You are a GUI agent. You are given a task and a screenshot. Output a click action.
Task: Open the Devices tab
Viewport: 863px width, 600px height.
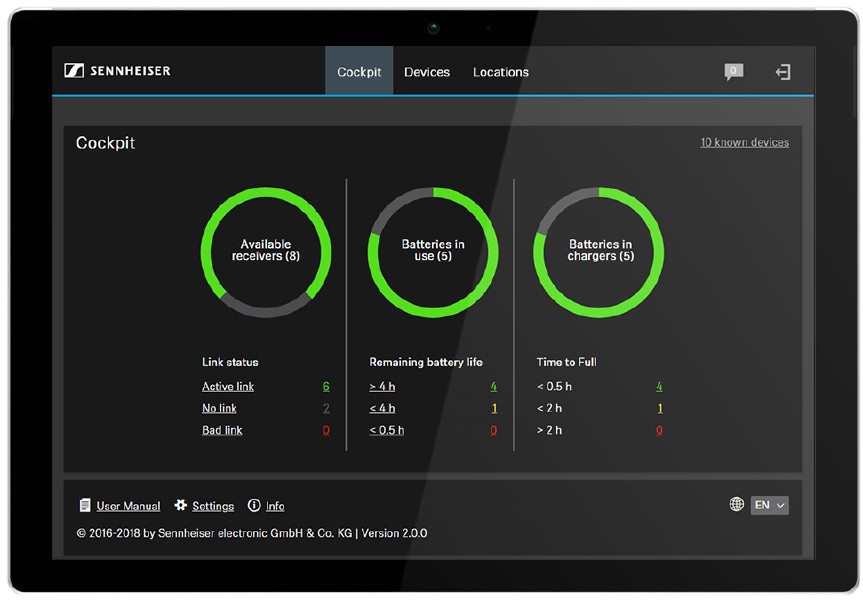point(427,72)
